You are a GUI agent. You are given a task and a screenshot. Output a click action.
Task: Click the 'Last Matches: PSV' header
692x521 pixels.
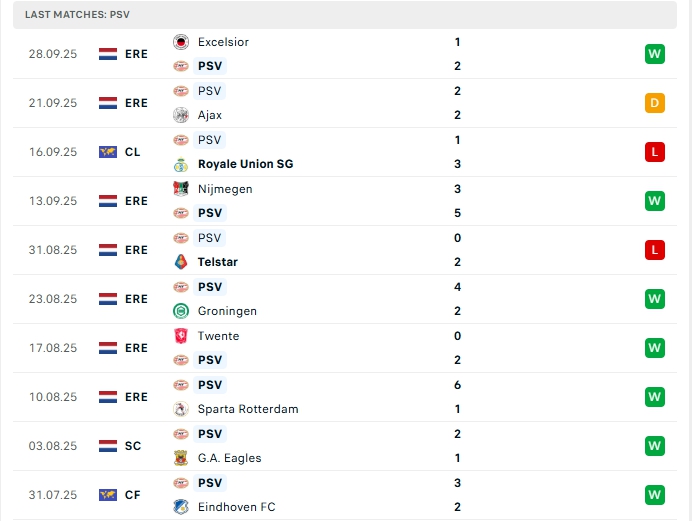pos(77,15)
